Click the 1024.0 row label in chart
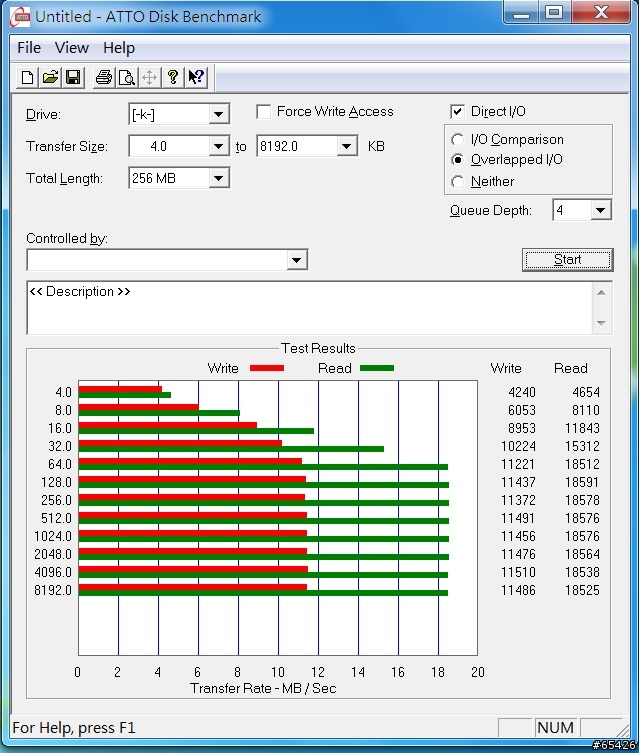The width and height of the screenshot is (640, 753). click(53, 536)
